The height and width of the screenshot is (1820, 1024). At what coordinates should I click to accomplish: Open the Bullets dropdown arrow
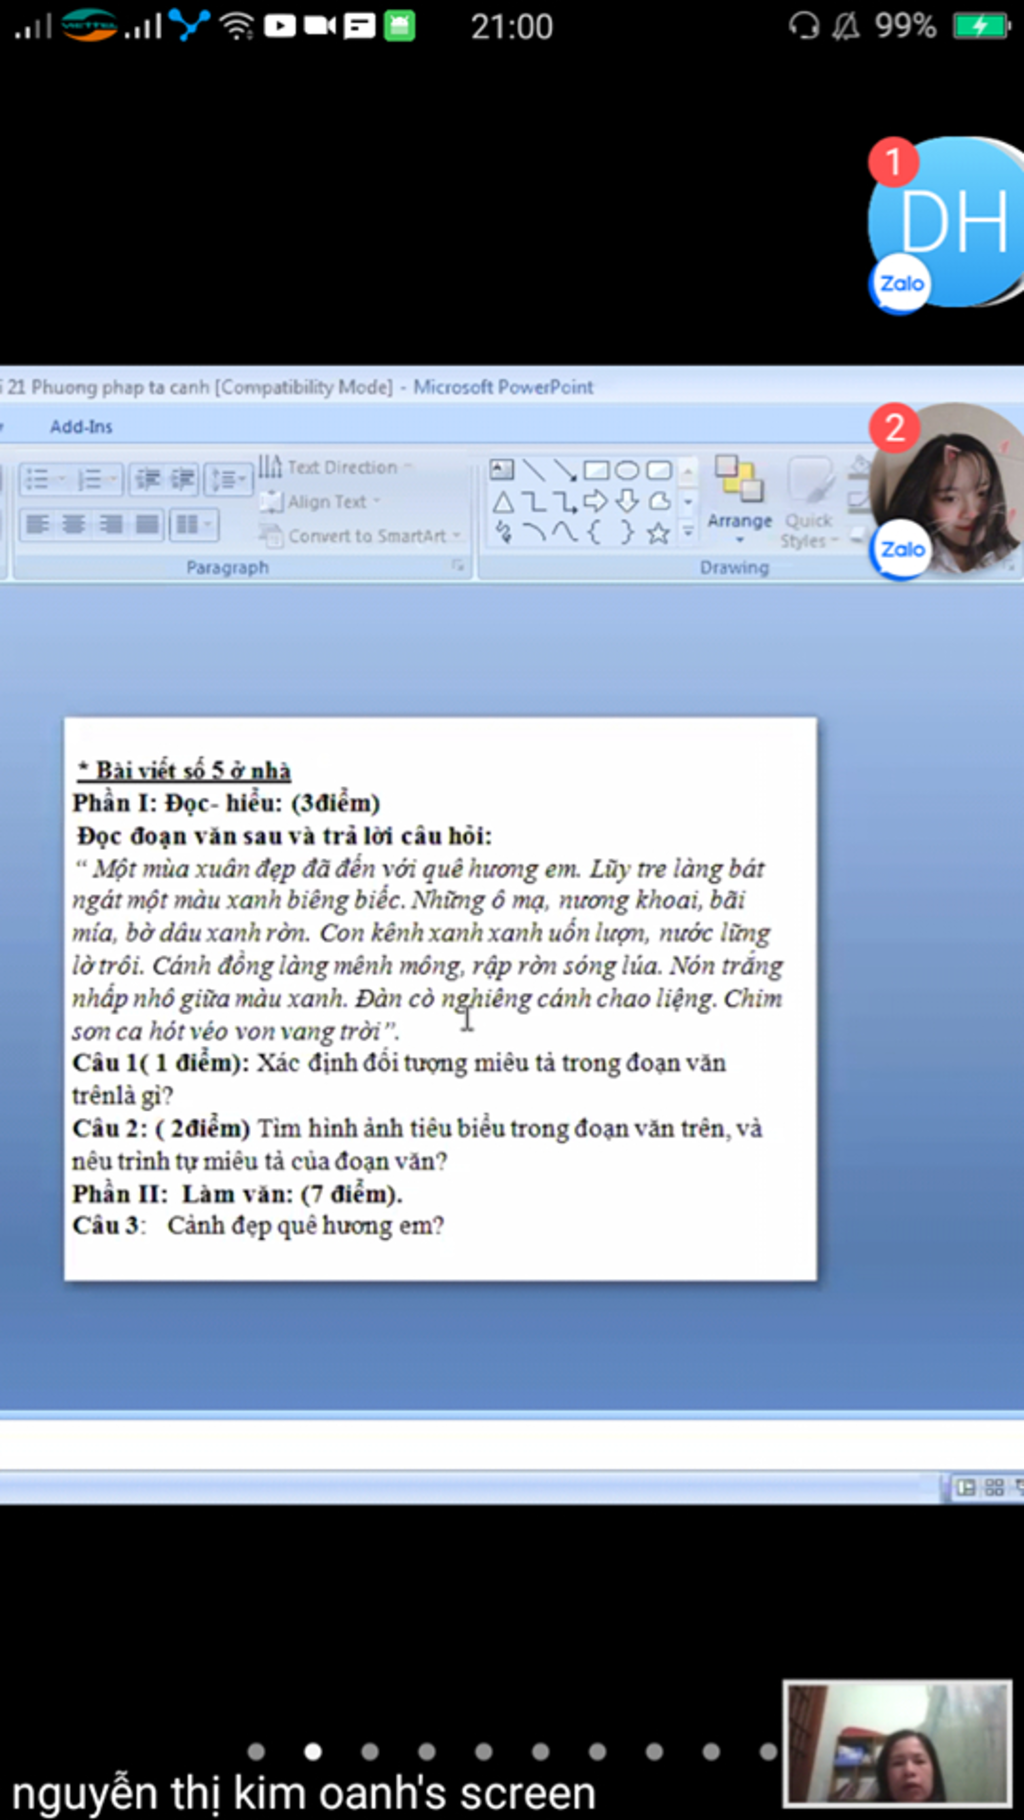point(61,480)
